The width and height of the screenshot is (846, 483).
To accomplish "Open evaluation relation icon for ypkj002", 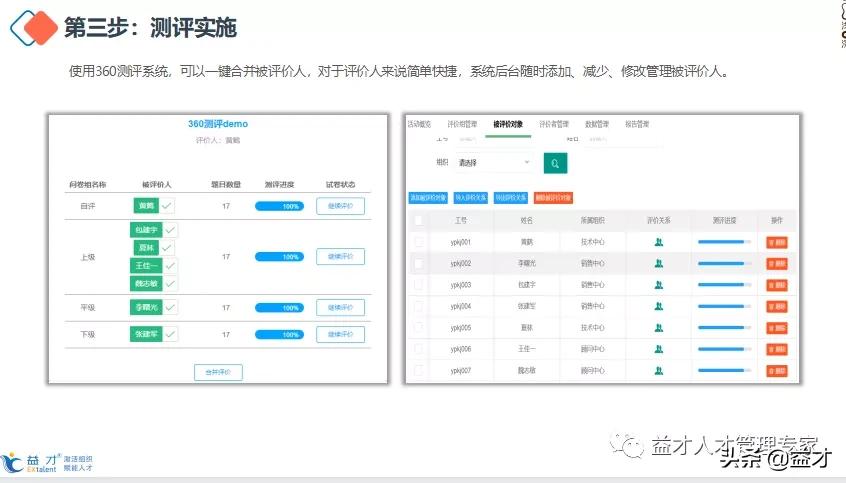I will [658, 263].
